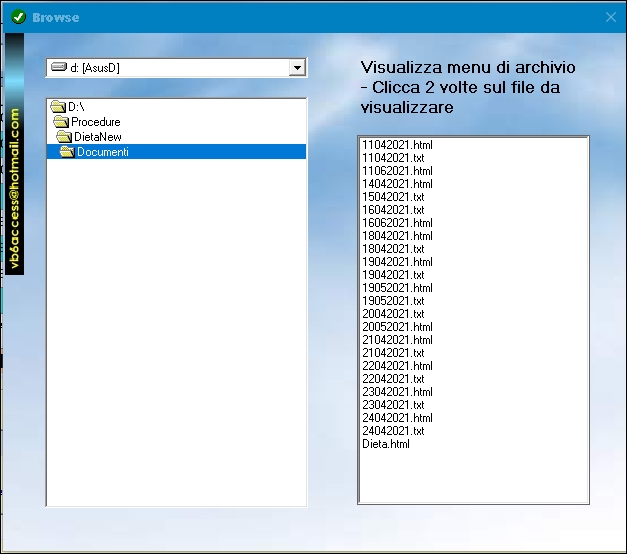
Task: Select file 19052021.html
Action: (x=397, y=288)
